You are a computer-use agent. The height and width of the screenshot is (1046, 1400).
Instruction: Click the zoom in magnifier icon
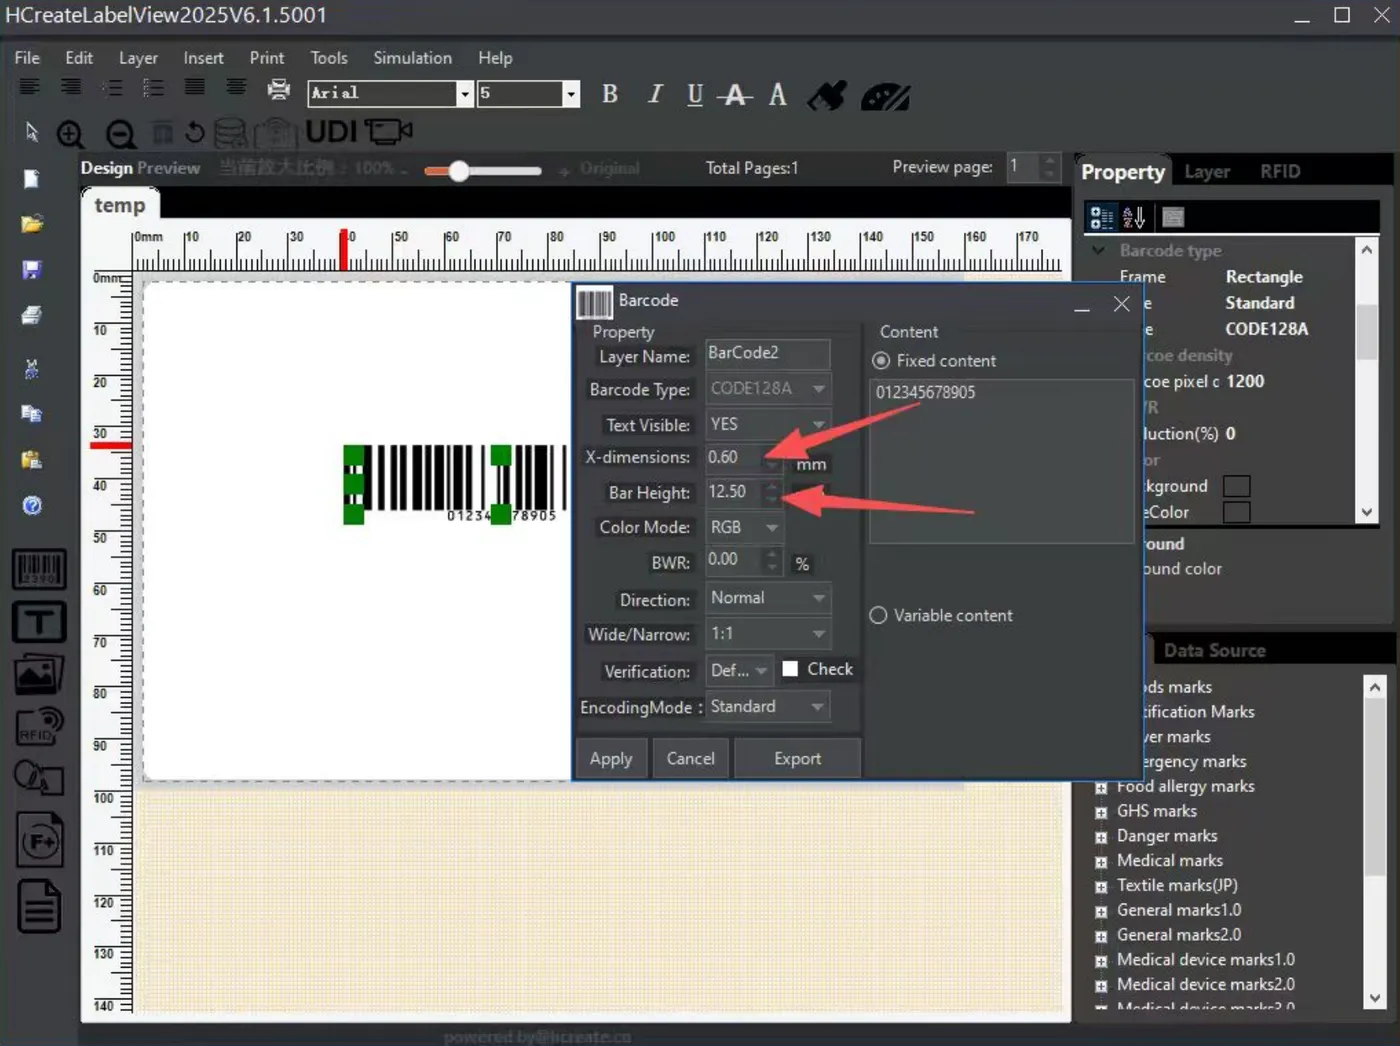point(71,134)
